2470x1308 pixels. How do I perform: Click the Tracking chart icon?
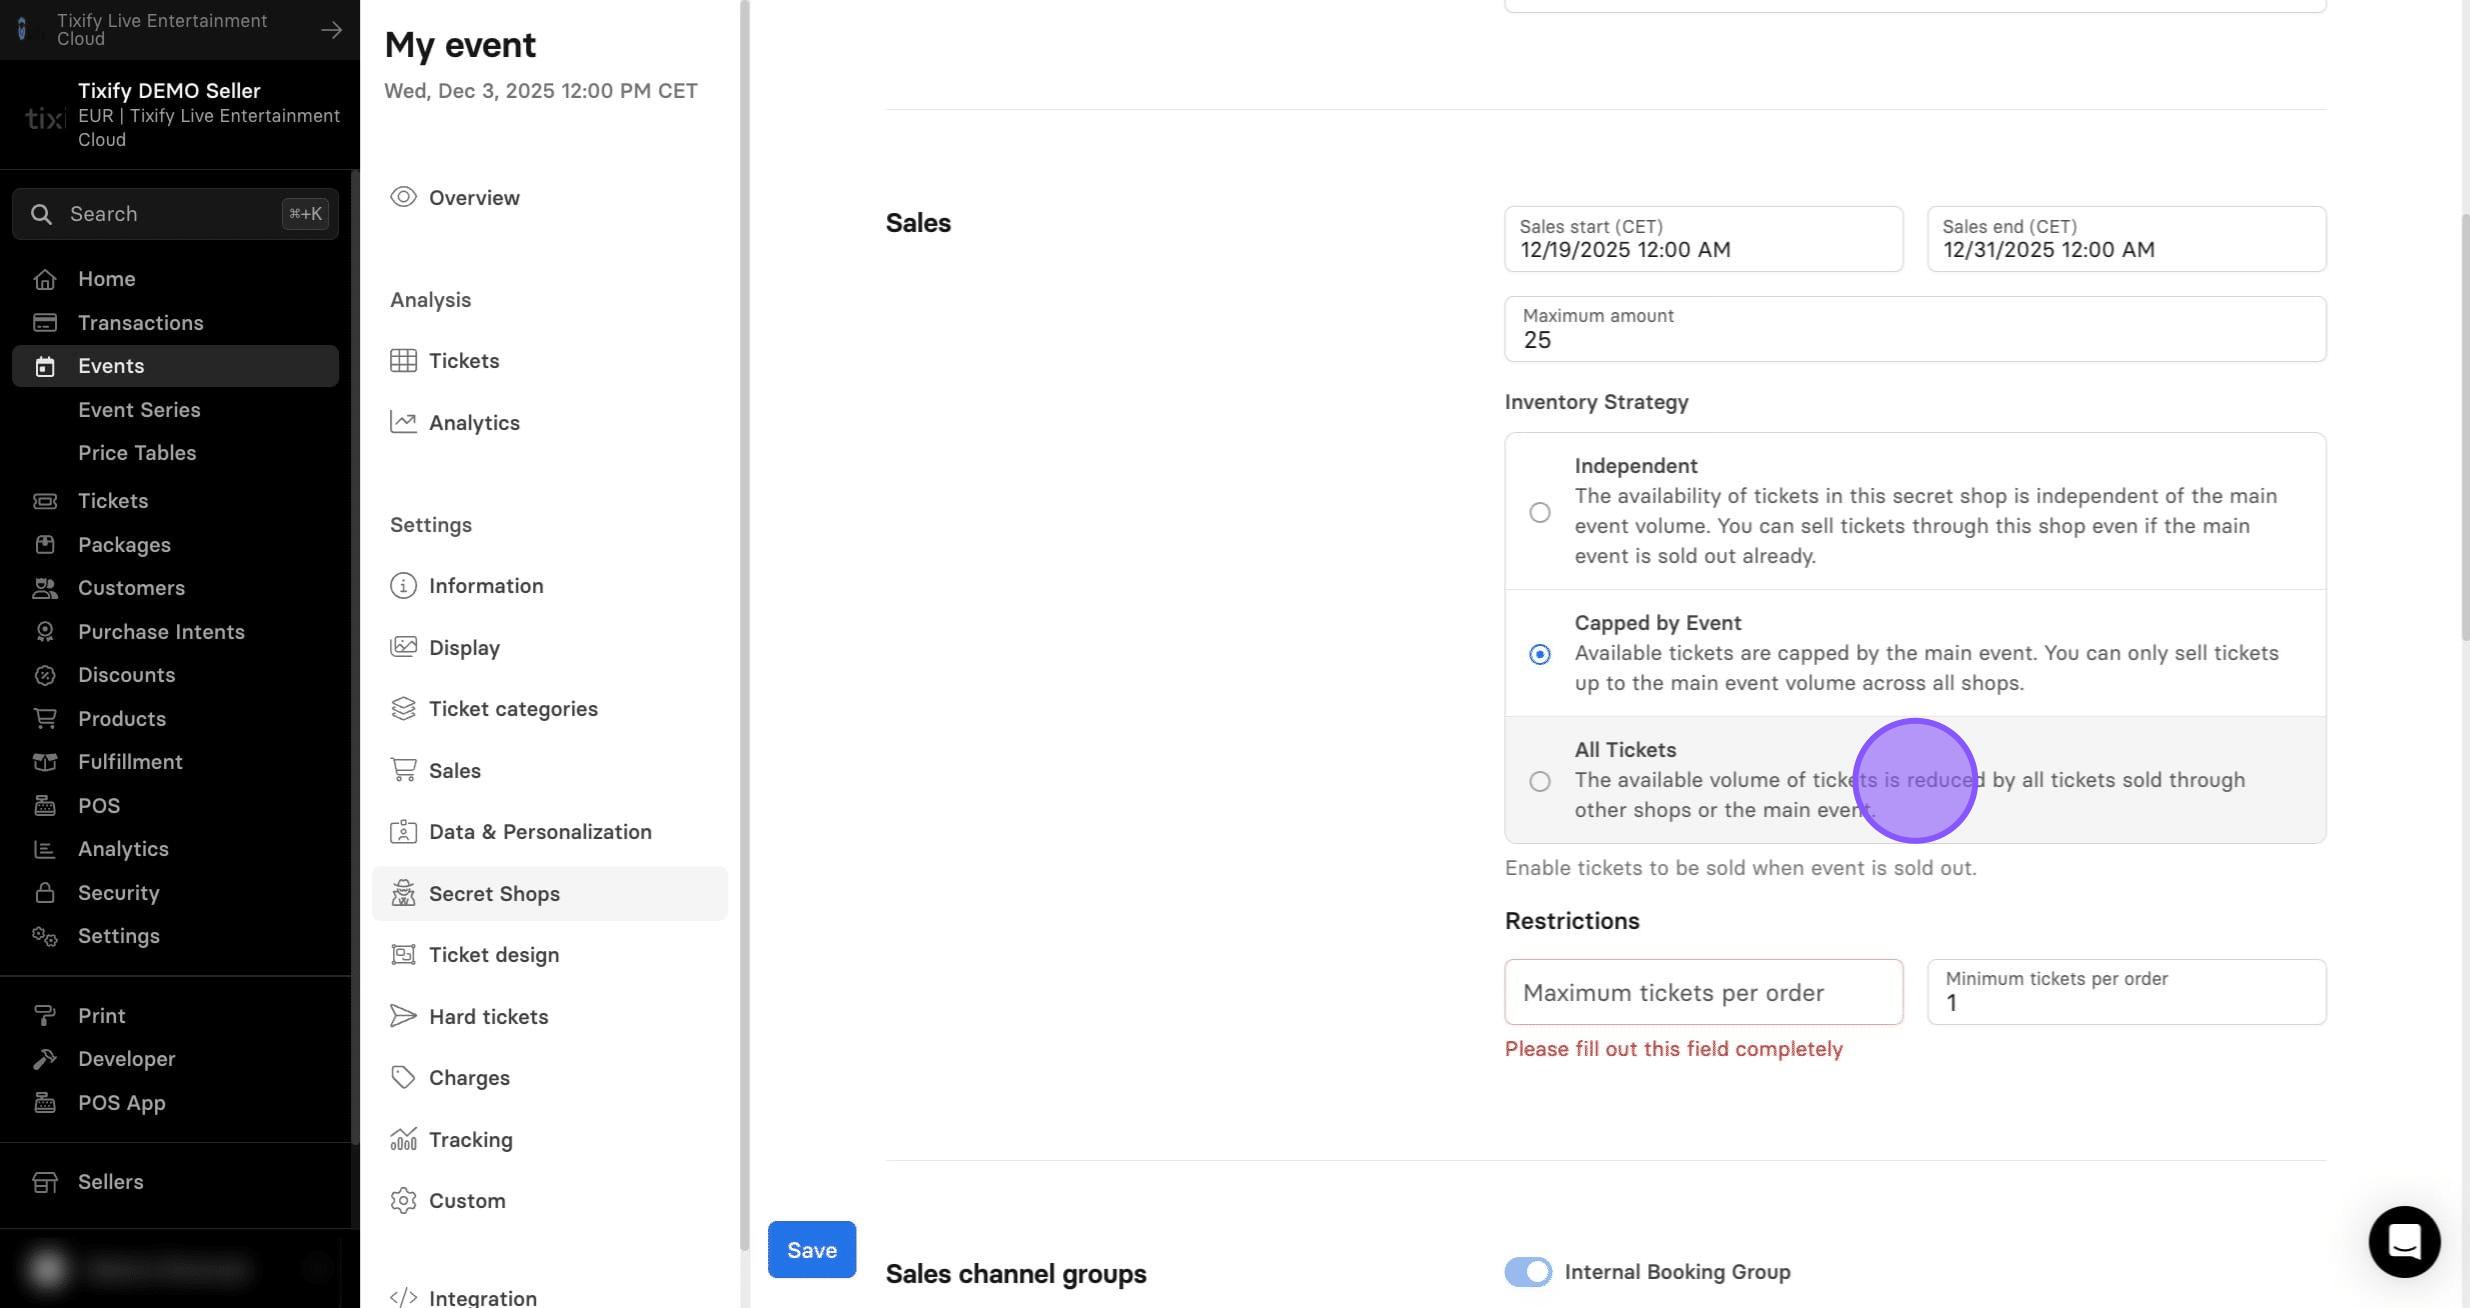[403, 1139]
